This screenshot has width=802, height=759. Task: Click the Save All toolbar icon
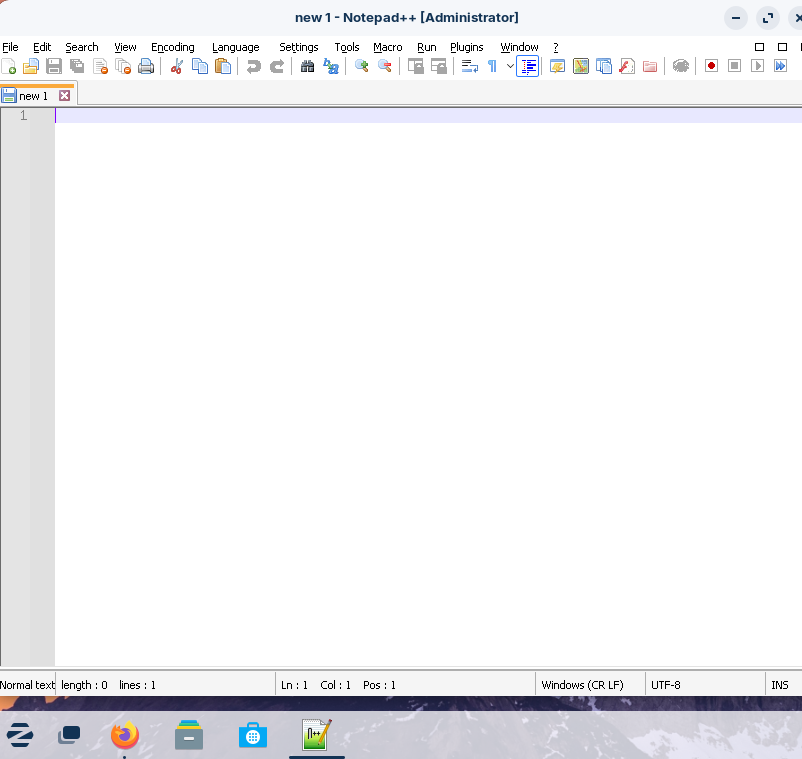click(77, 66)
